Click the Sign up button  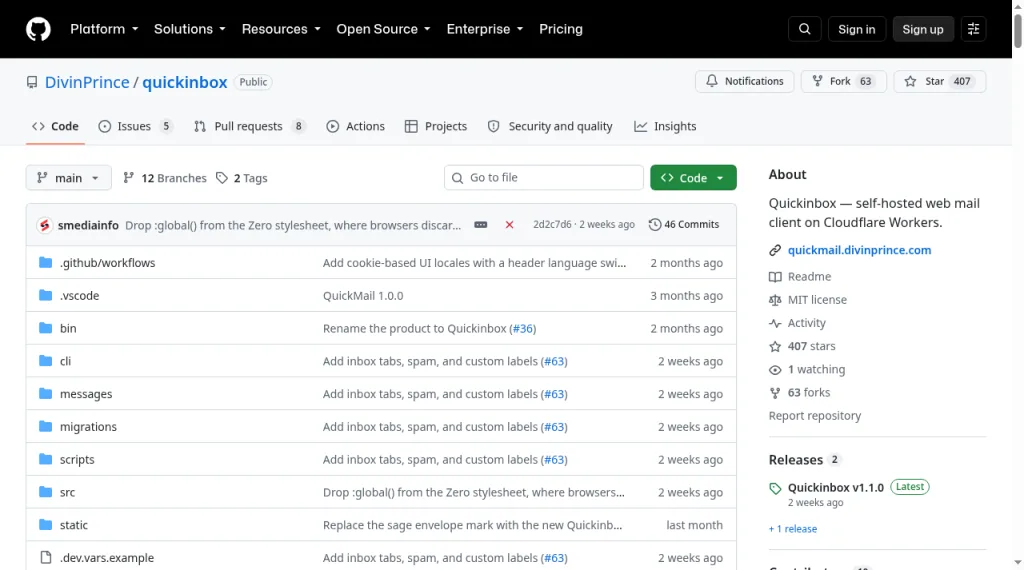pos(922,29)
